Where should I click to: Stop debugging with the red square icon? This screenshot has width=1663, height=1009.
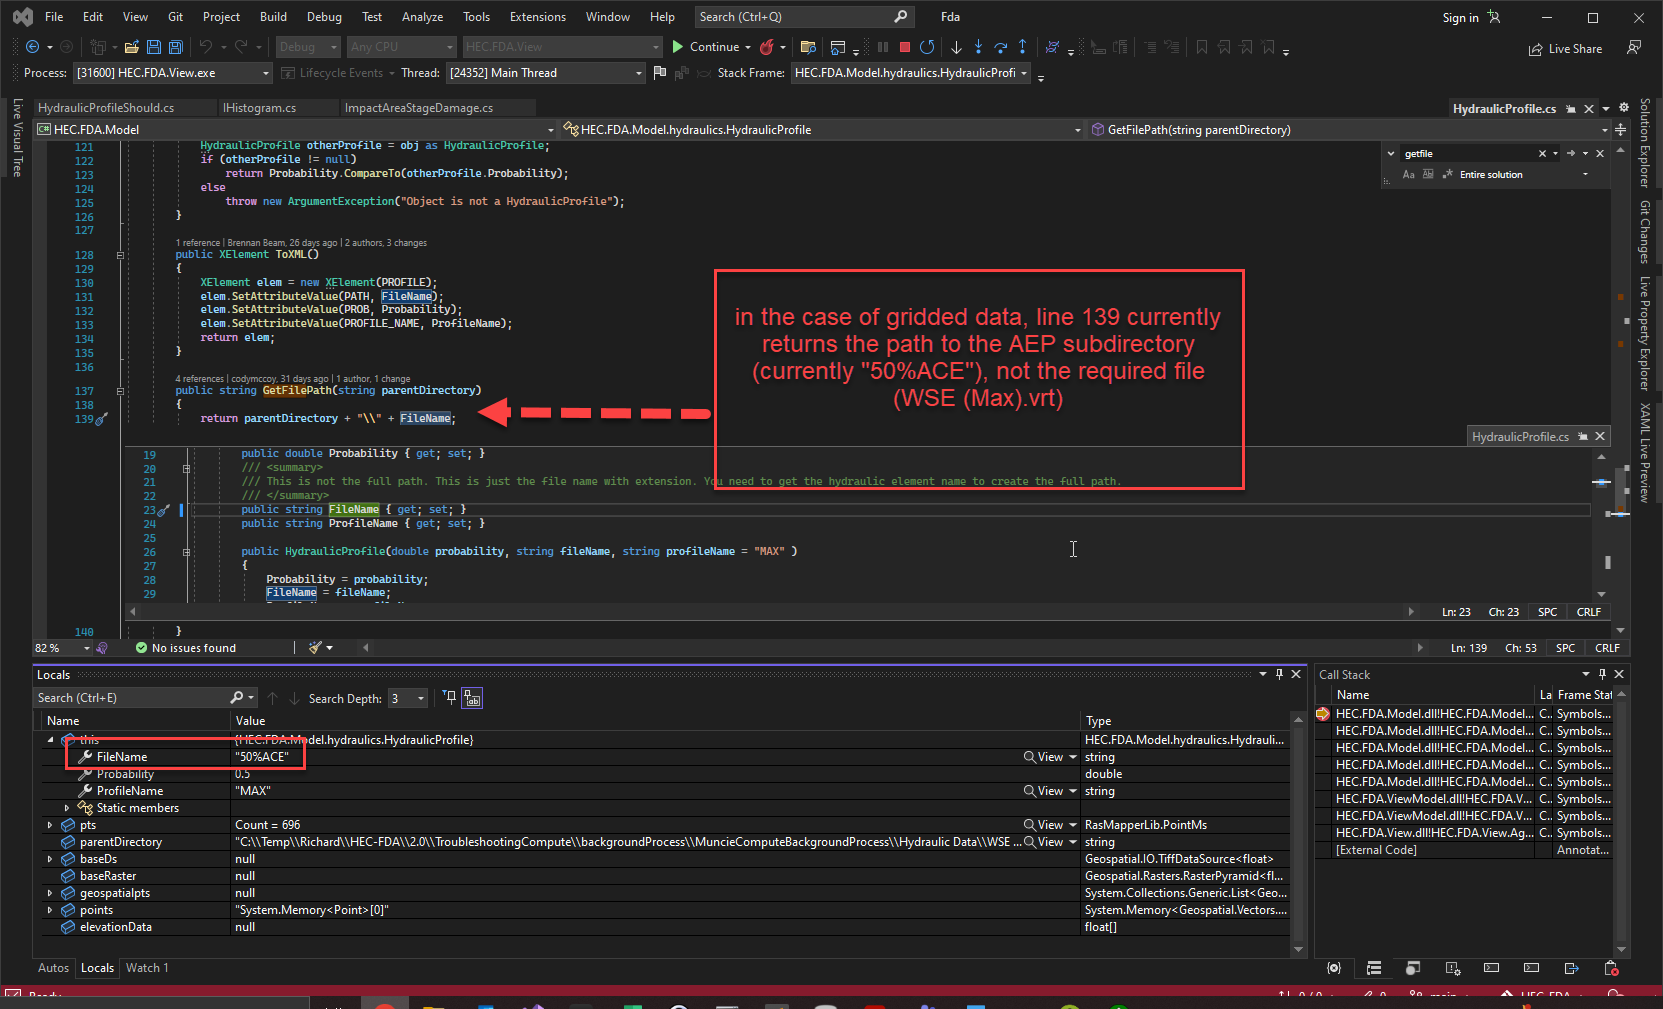(904, 46)
